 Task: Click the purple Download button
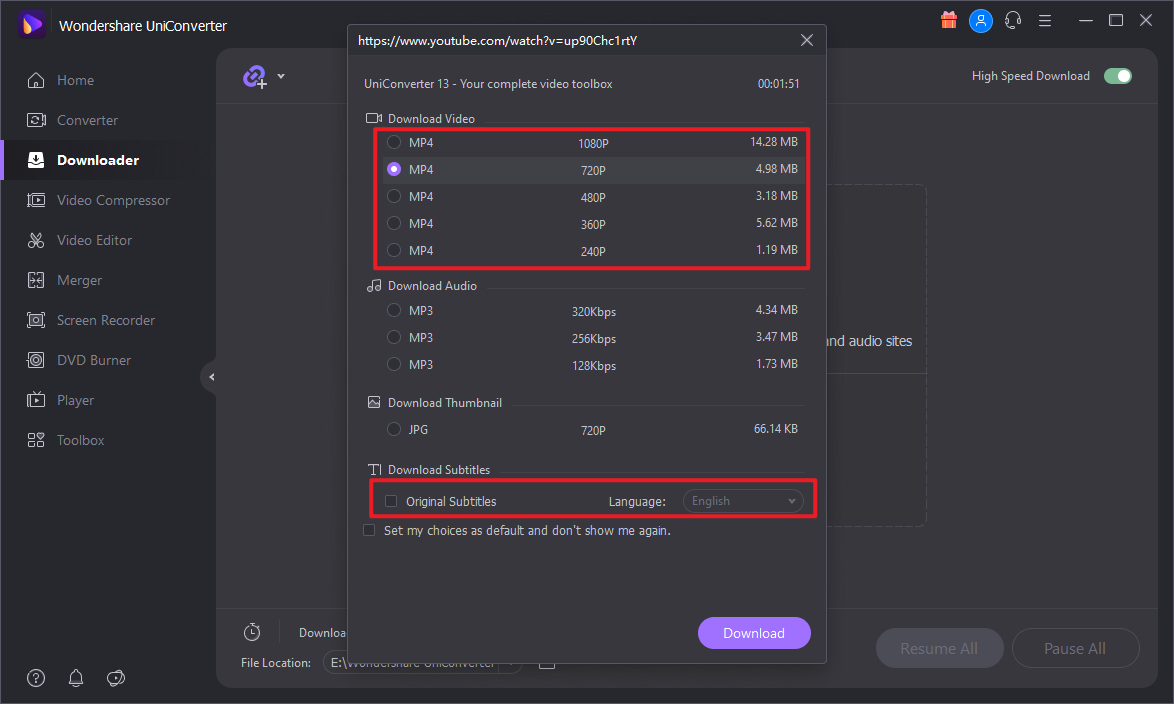tap(753, 633)
